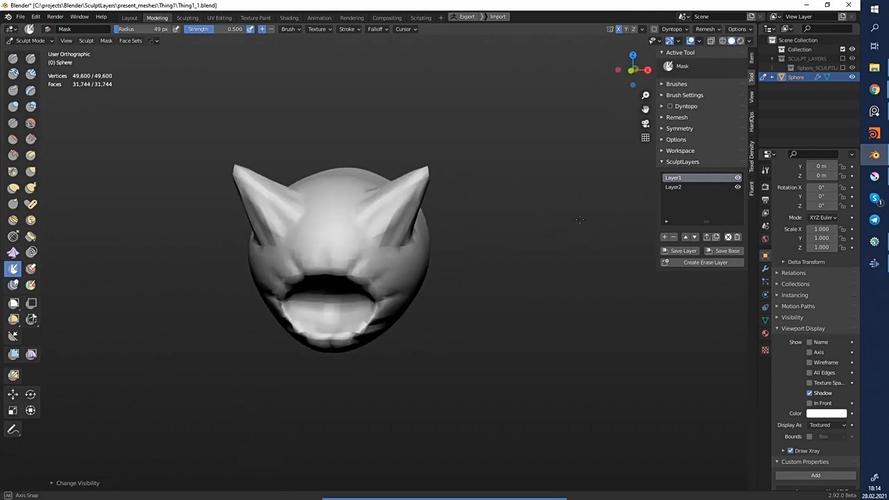Viewport: 889px width, 500px height.
Task: Click the Import button in top bar
Action: (497, 17)
